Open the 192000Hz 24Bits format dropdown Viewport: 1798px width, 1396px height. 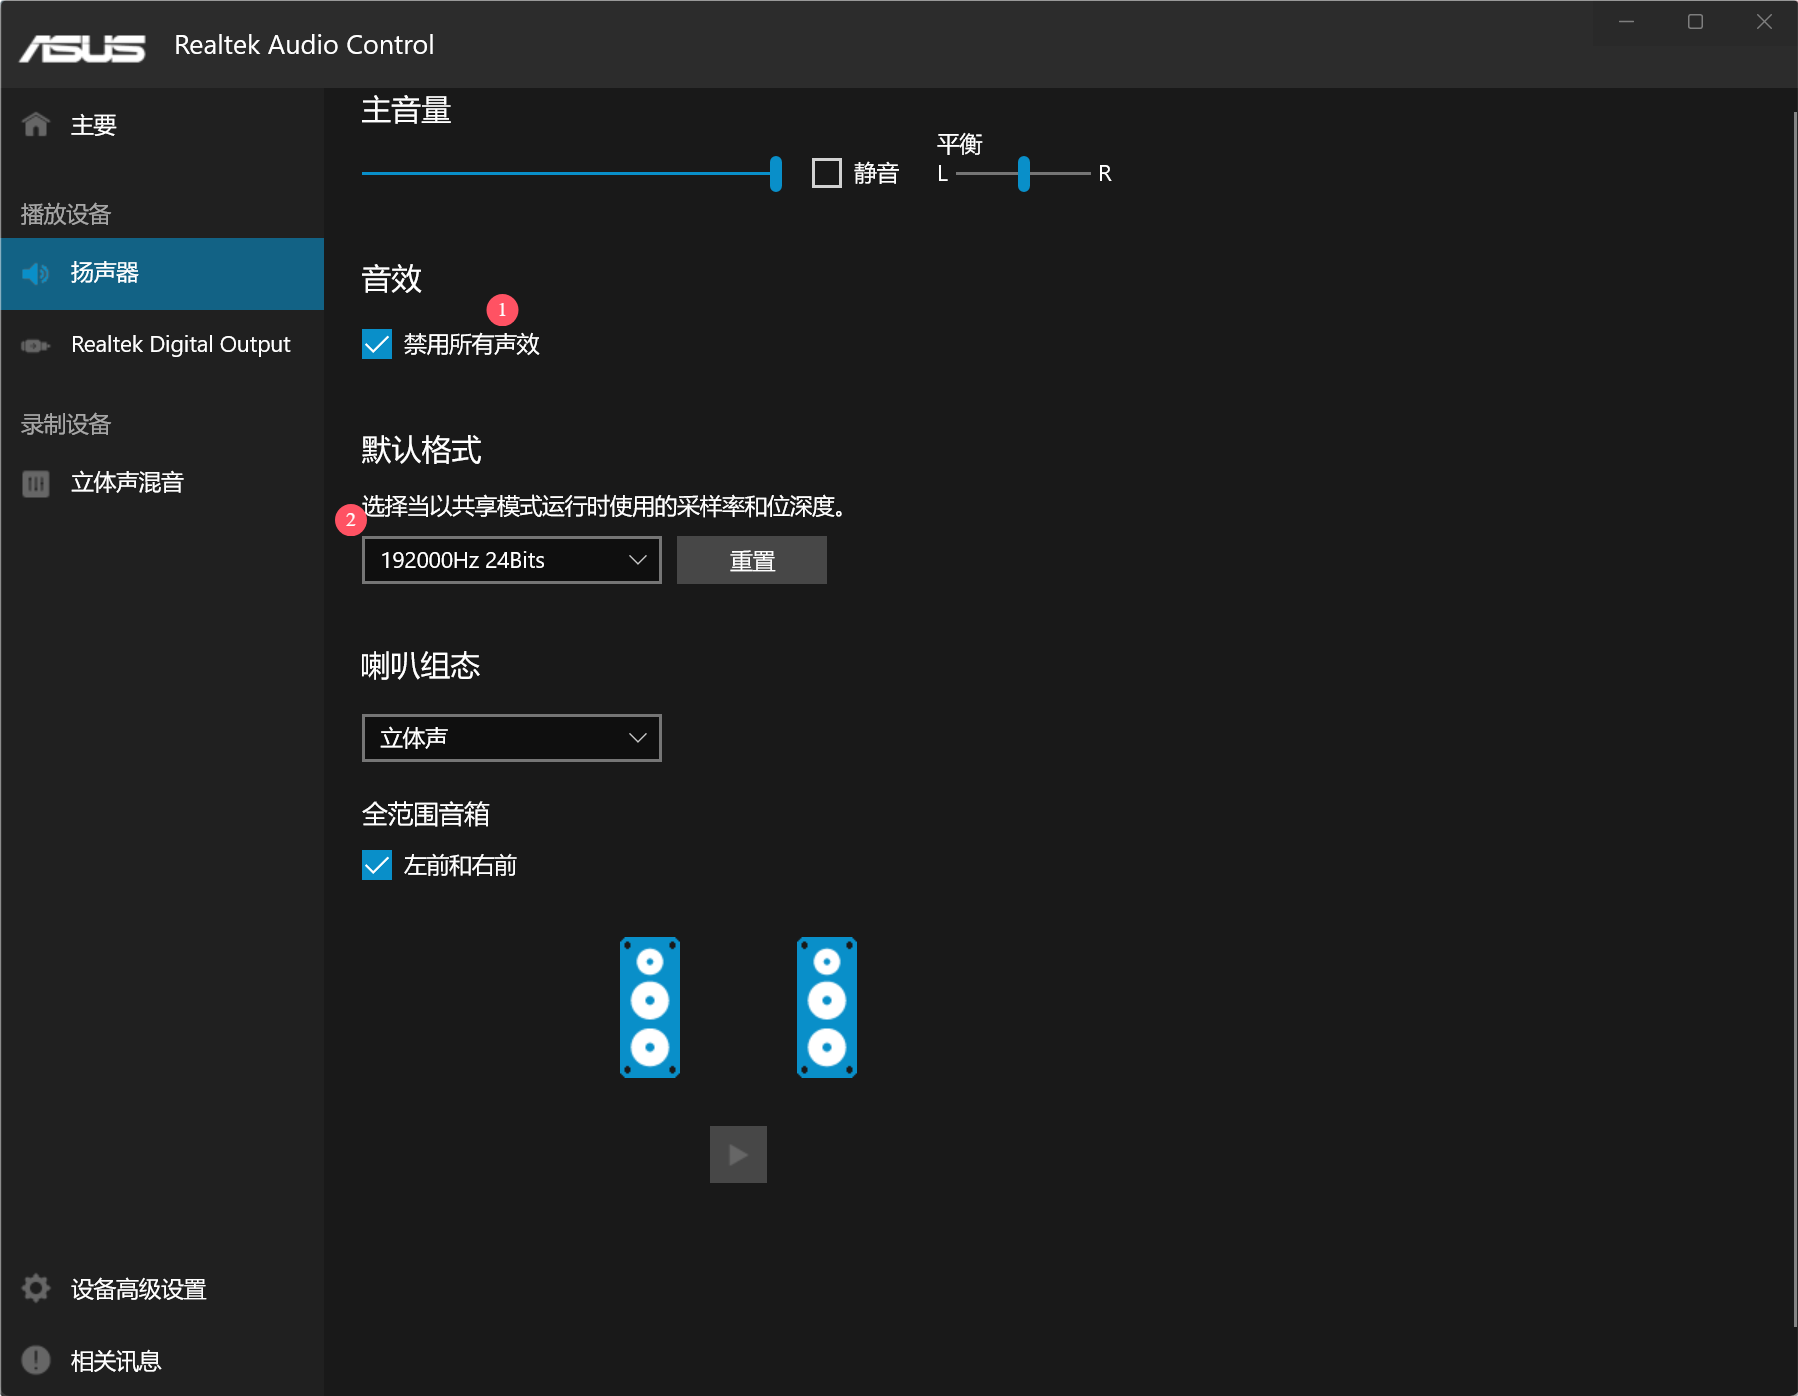point(511,560)
